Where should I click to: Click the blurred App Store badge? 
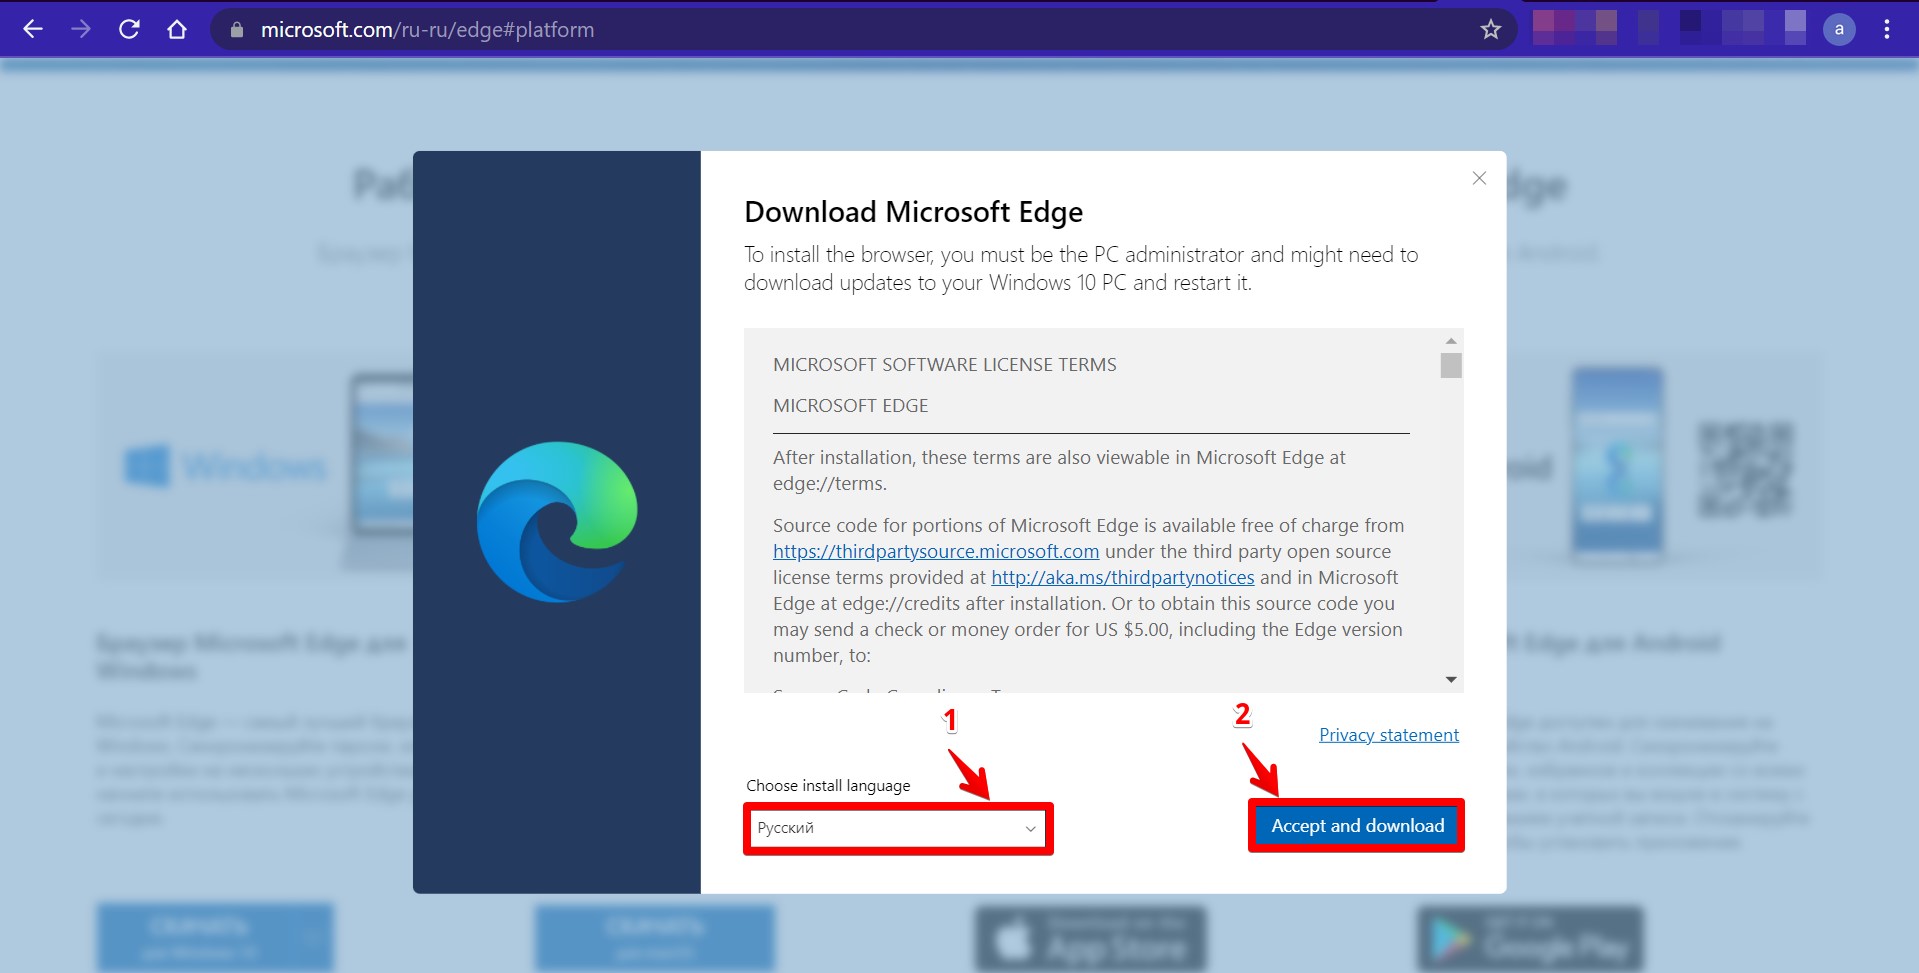click(x=1091, y=939)
